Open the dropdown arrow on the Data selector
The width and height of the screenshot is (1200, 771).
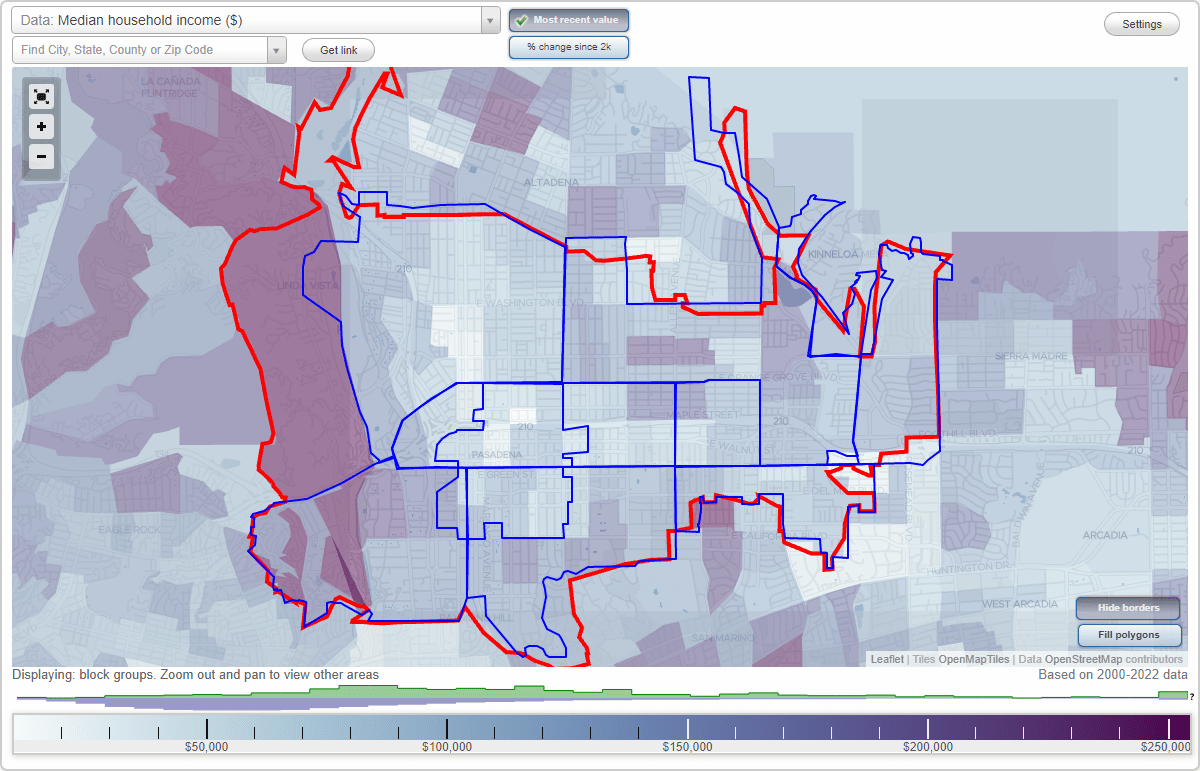click(488, 19)
